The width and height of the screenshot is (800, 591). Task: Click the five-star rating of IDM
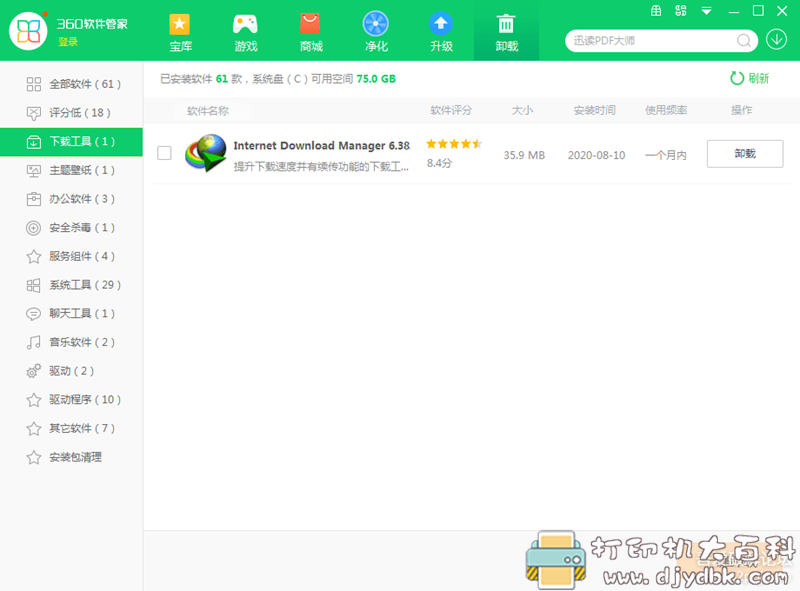point(454,144)
